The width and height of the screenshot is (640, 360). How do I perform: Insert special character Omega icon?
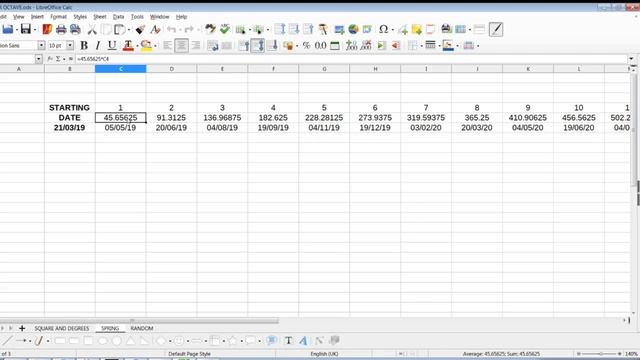[383, 29]
